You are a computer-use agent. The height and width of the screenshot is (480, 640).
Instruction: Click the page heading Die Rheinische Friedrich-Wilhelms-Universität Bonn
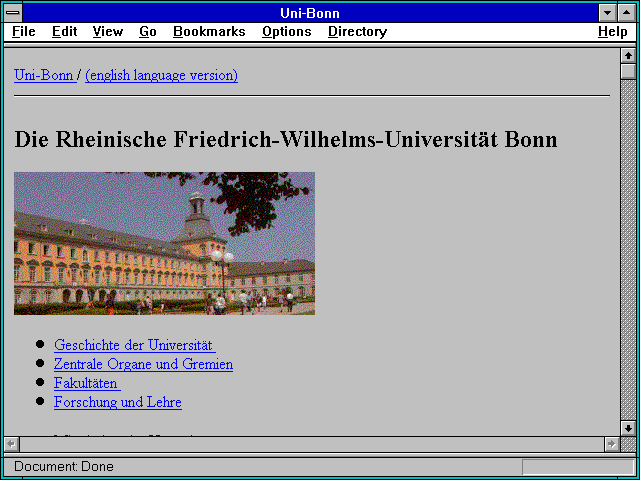click(286, 140)
